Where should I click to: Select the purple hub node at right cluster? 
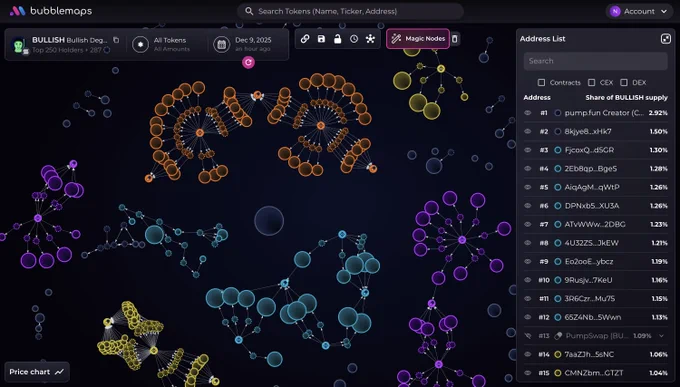coord(462,239)
